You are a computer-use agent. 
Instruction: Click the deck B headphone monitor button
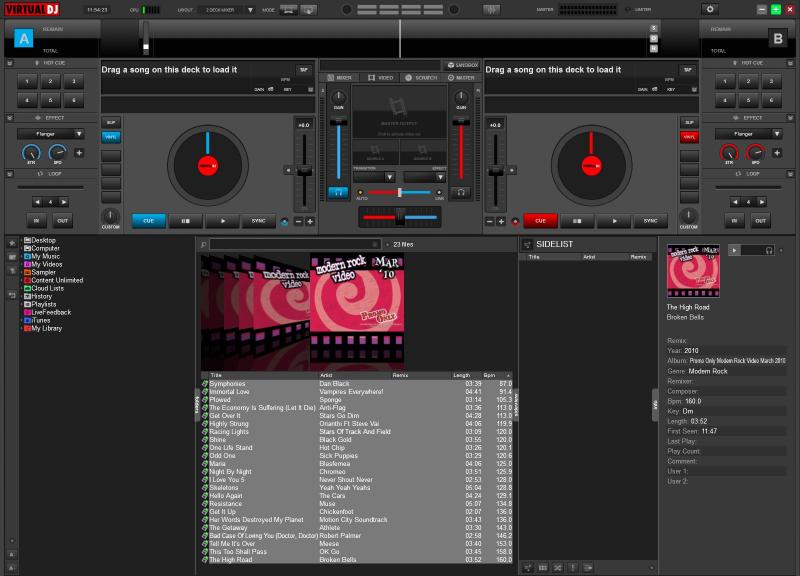click(x=461, y=192)
